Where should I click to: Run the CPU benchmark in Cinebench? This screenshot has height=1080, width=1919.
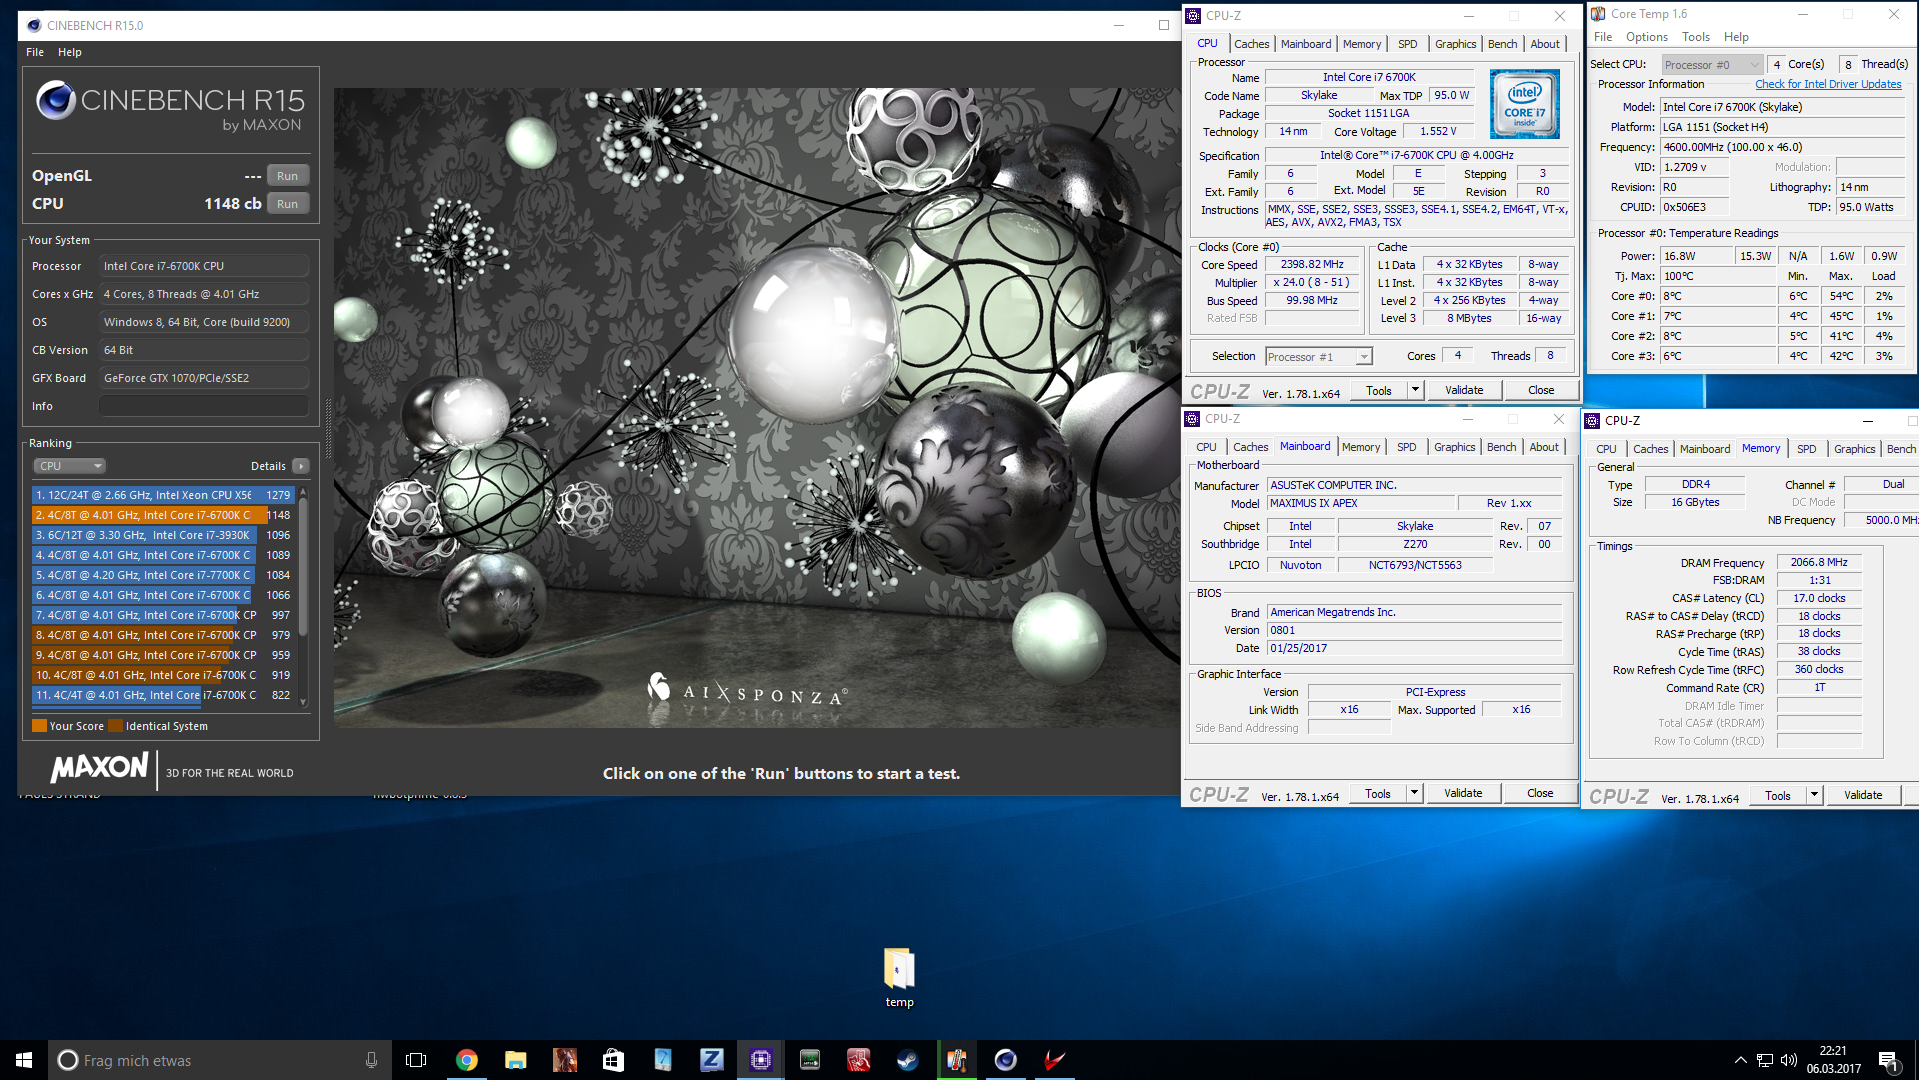287,203
